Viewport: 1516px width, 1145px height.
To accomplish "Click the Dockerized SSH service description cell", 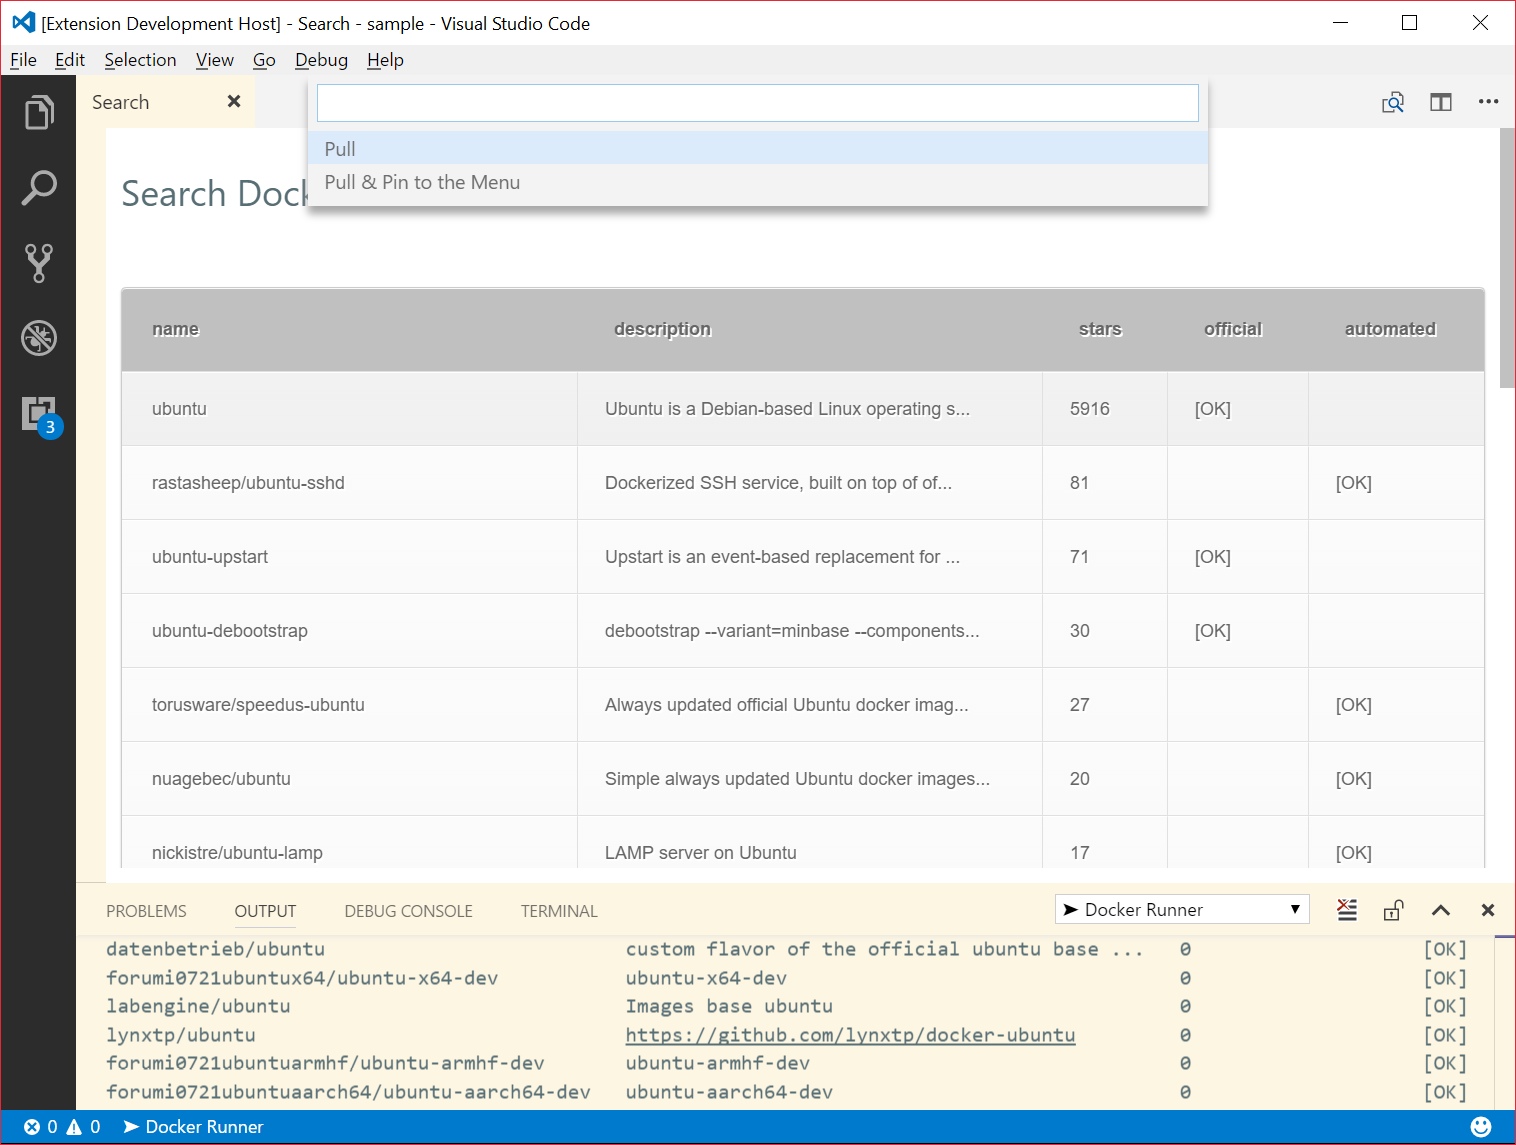I will tap(810, 483).
